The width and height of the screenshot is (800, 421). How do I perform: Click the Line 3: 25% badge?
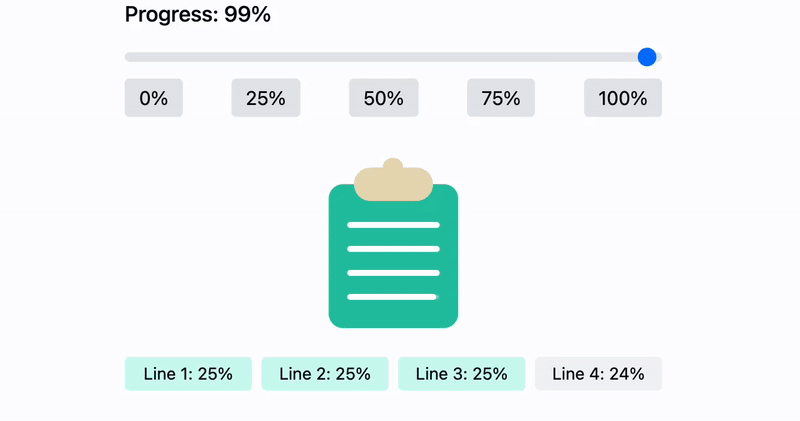(461, 374)
